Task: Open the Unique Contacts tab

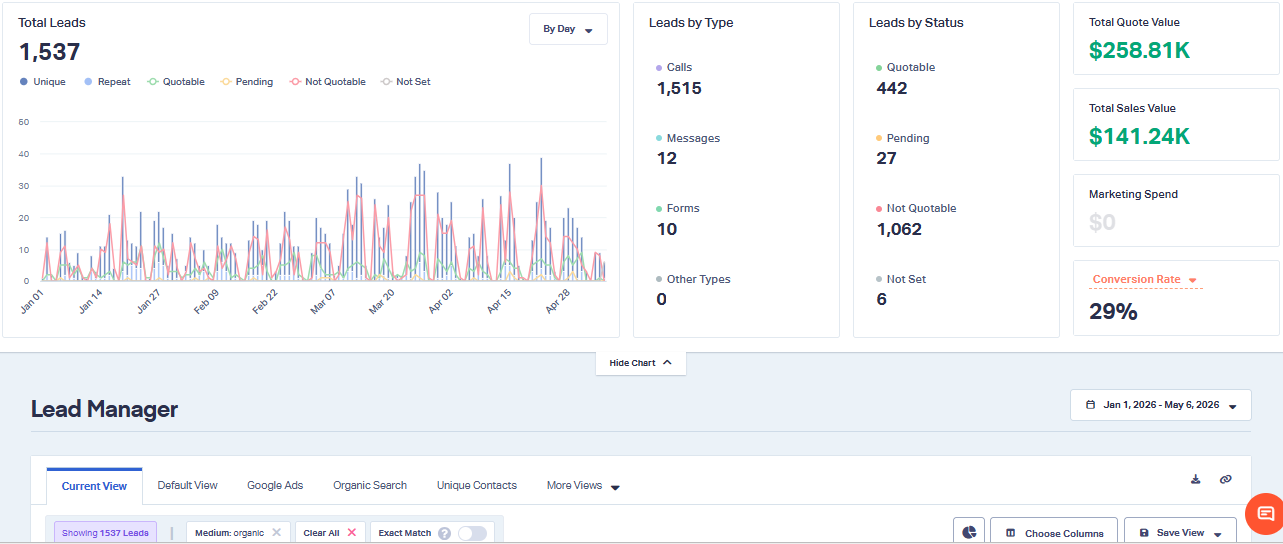Action: (477, 486)
